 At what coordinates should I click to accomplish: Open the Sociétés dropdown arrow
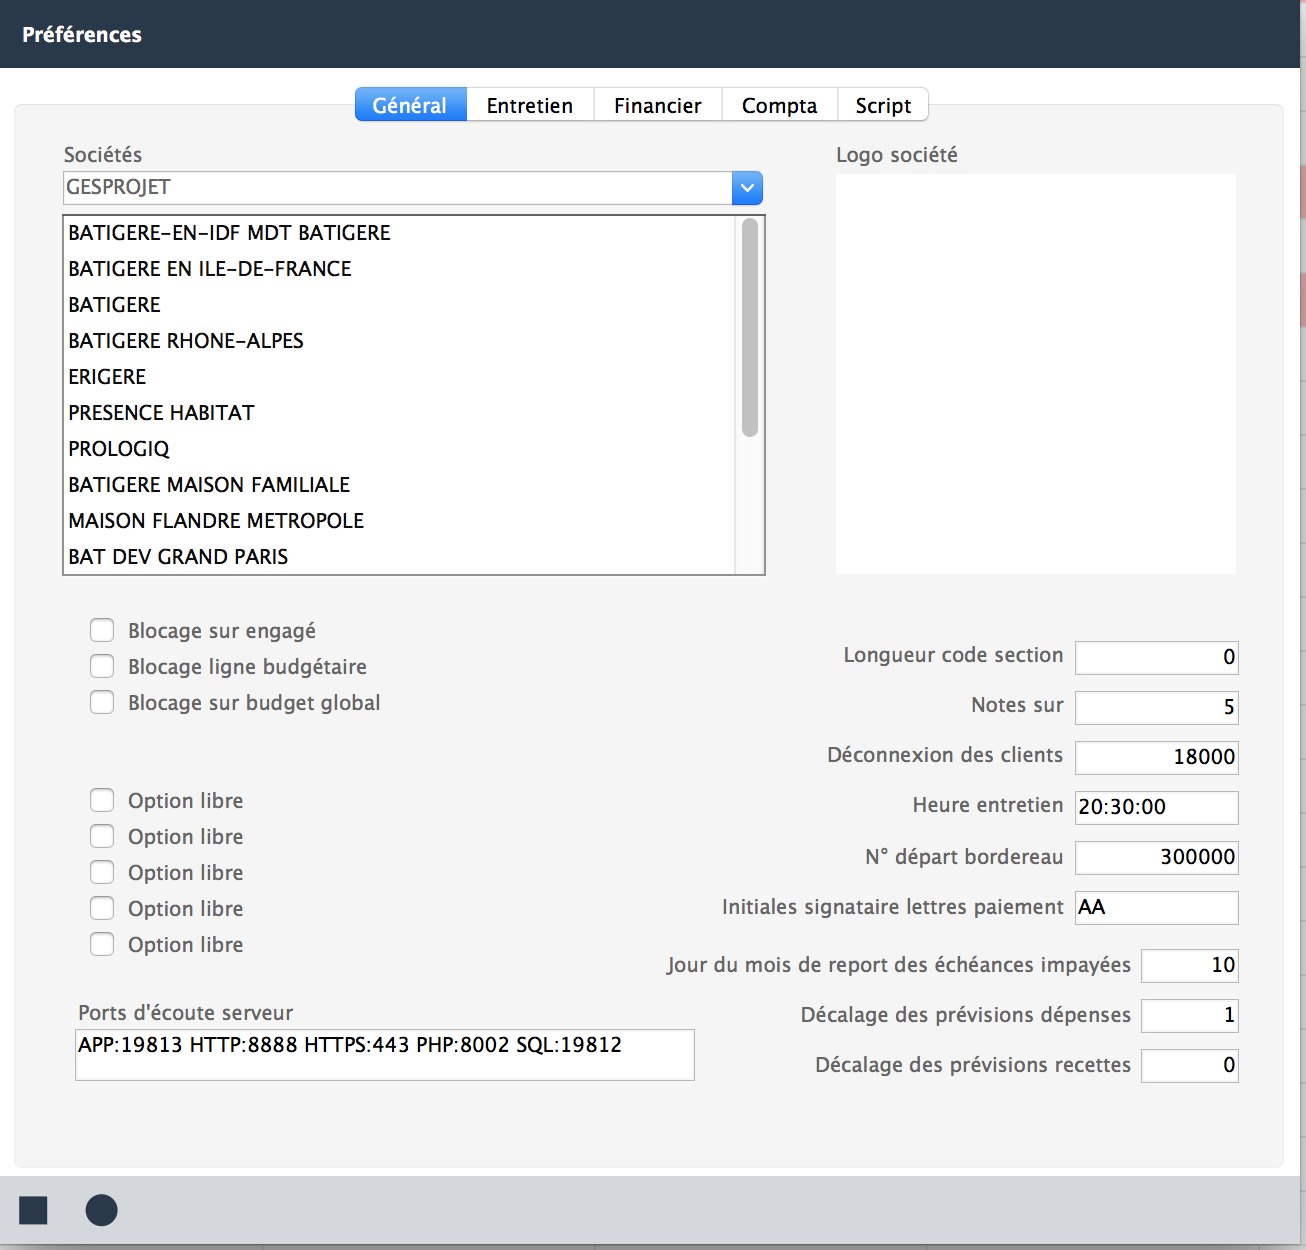click(747, 188)
